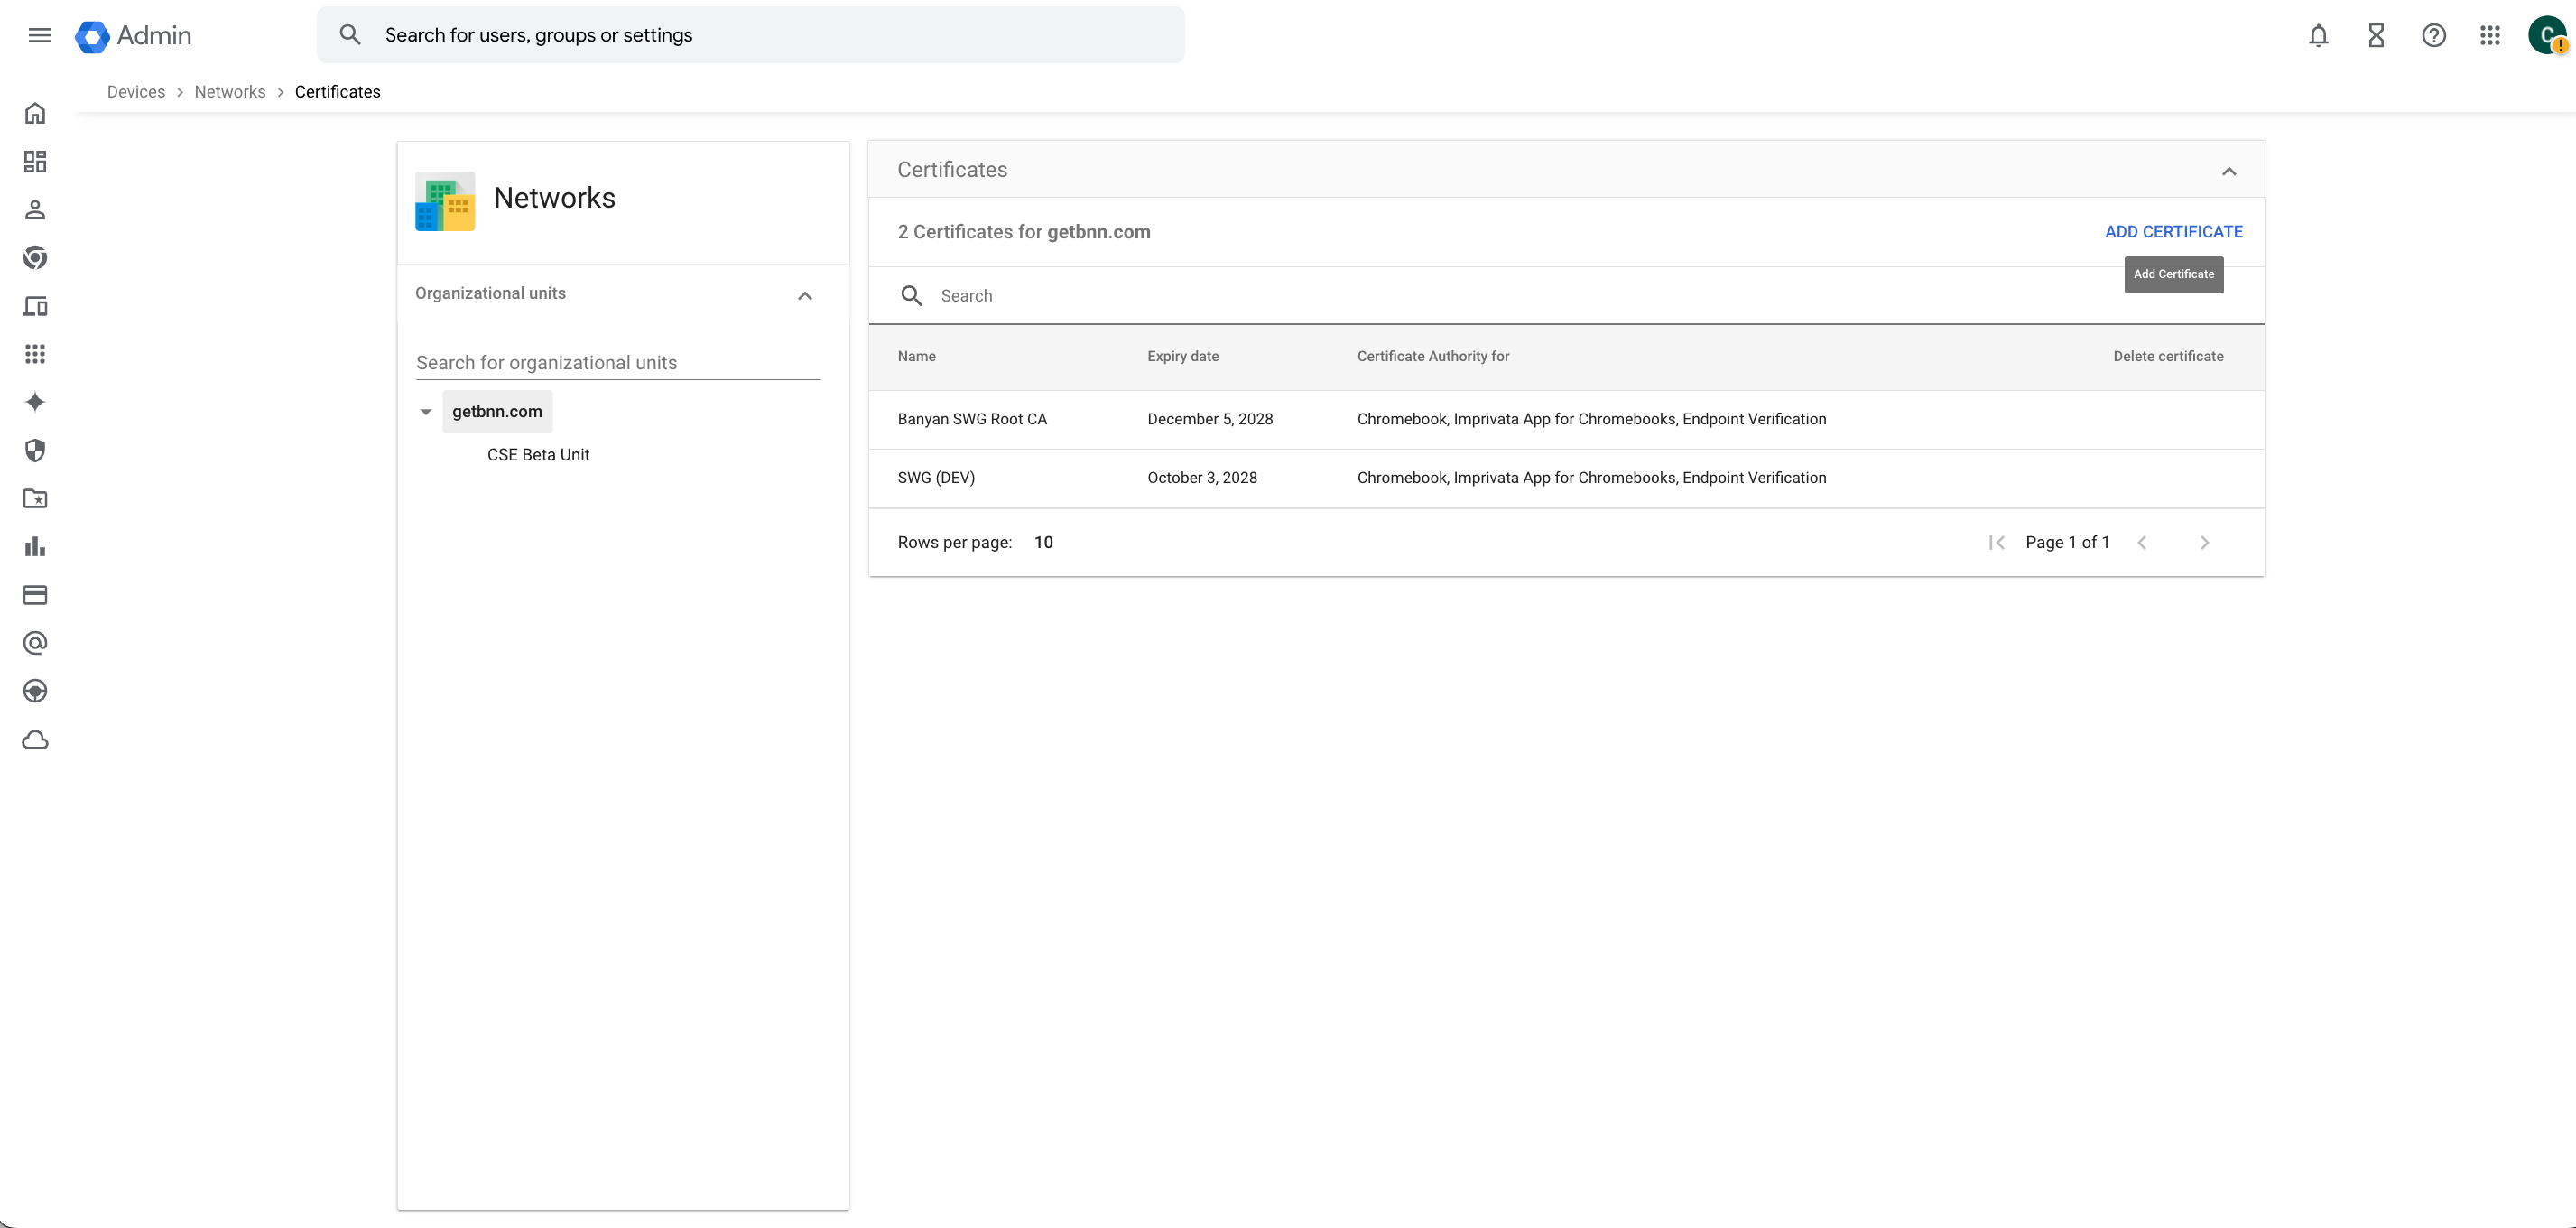Collapse the Organizational units section
The height and width of the screenshot is (1228, 2576).
tap(804, 296)
